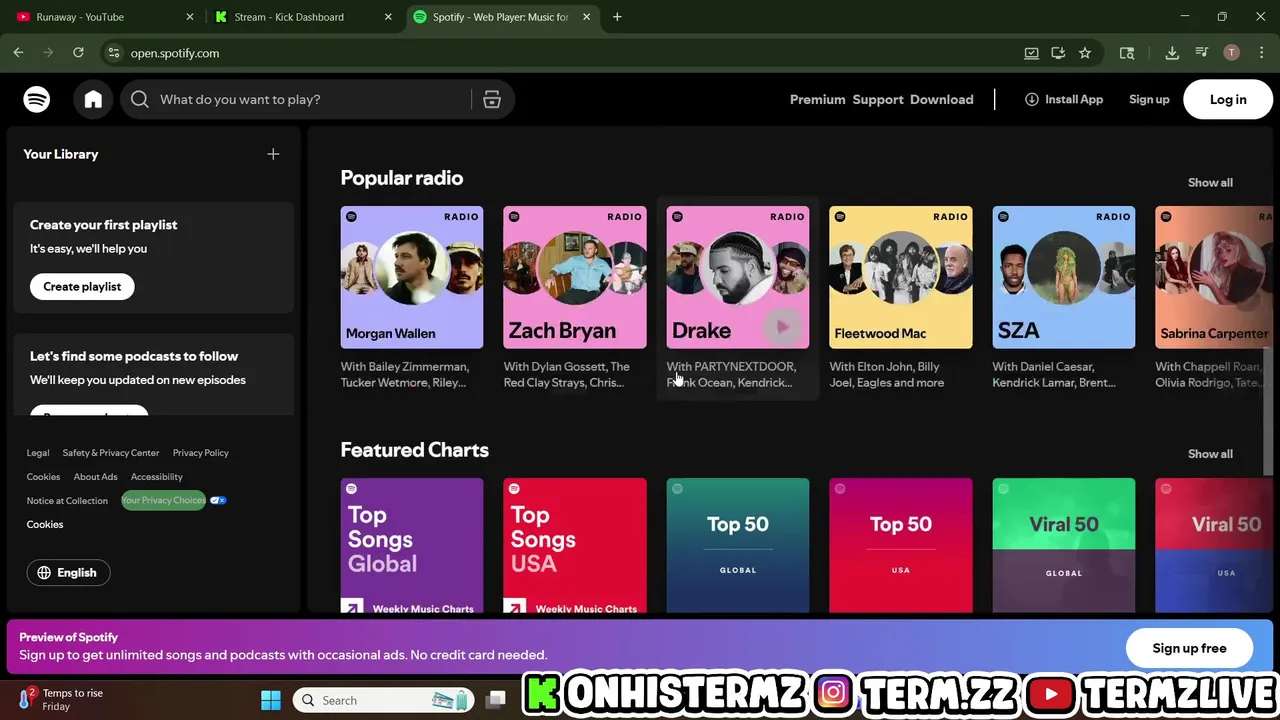
Task: Open Morgan Wallen radio card
Action: point(411,298)
